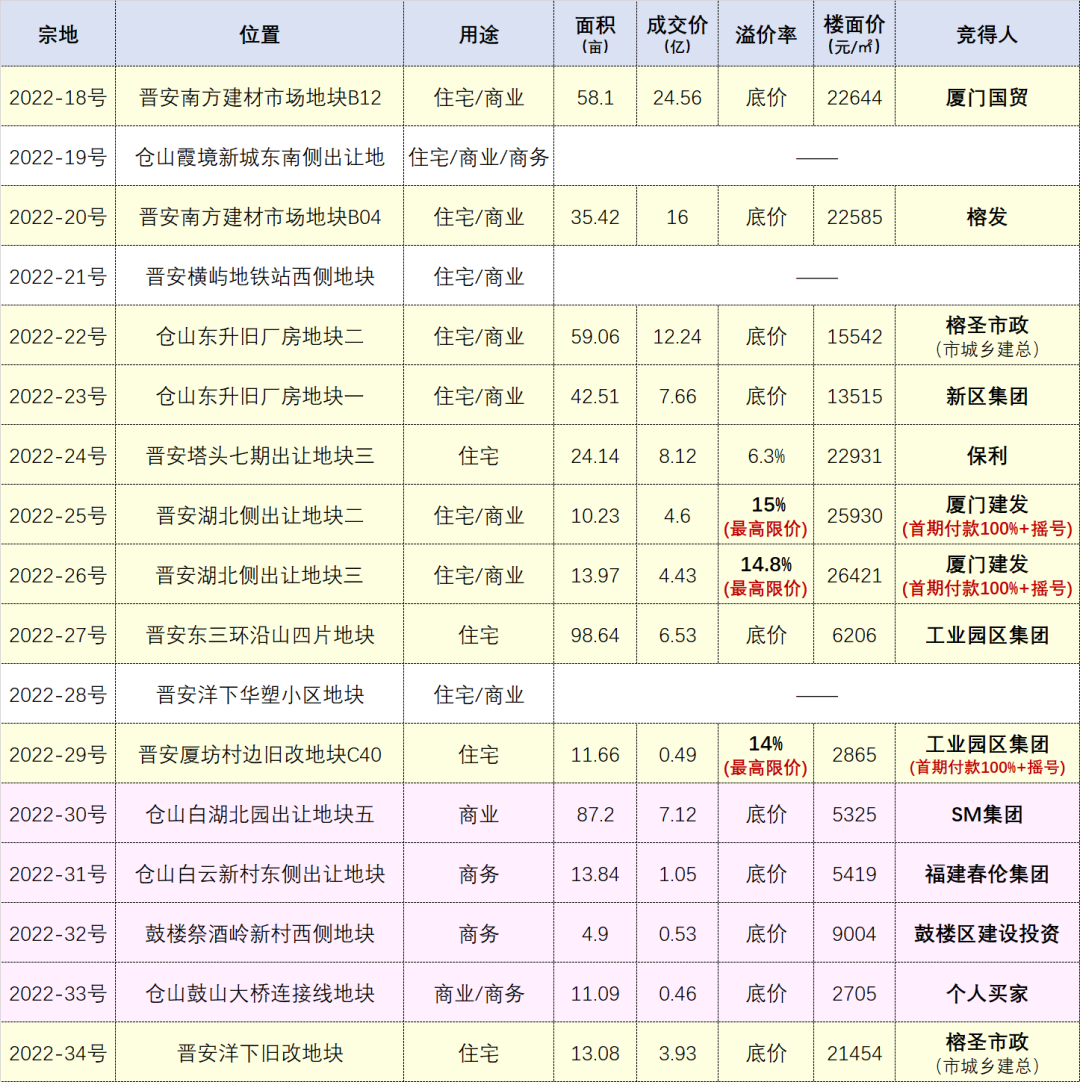Click the 个人买家 winner cell
The image size is (1080, 1082).
(x=988, y=993)
